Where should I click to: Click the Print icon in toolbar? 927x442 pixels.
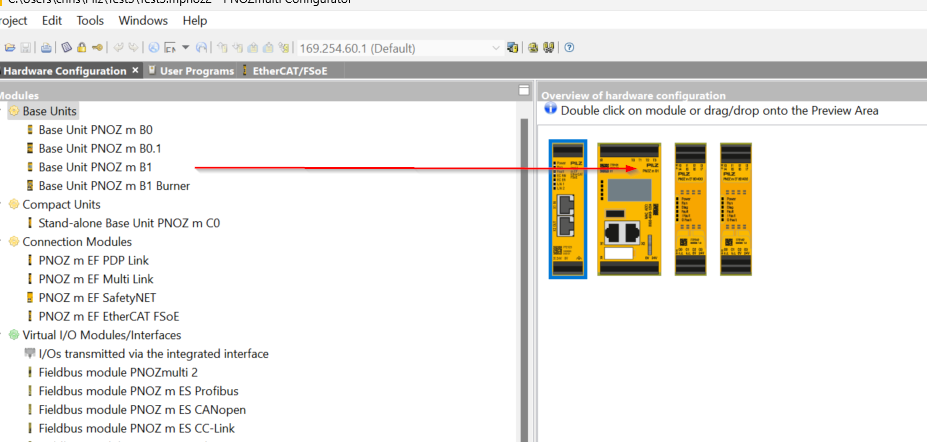click(46, 48)
